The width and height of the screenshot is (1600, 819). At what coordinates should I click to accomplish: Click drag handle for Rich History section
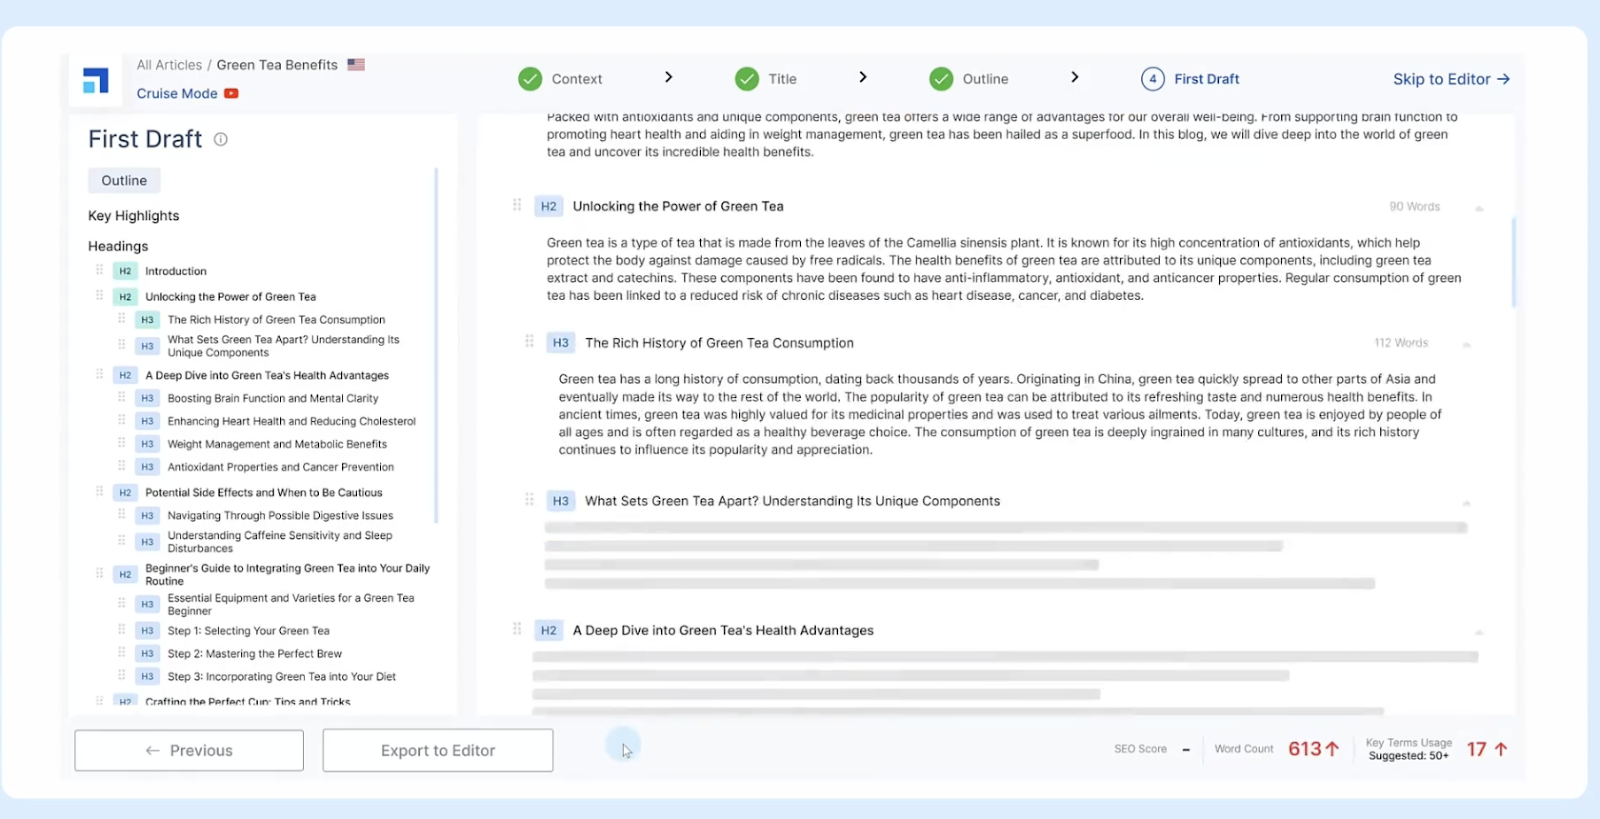(529, 342)
